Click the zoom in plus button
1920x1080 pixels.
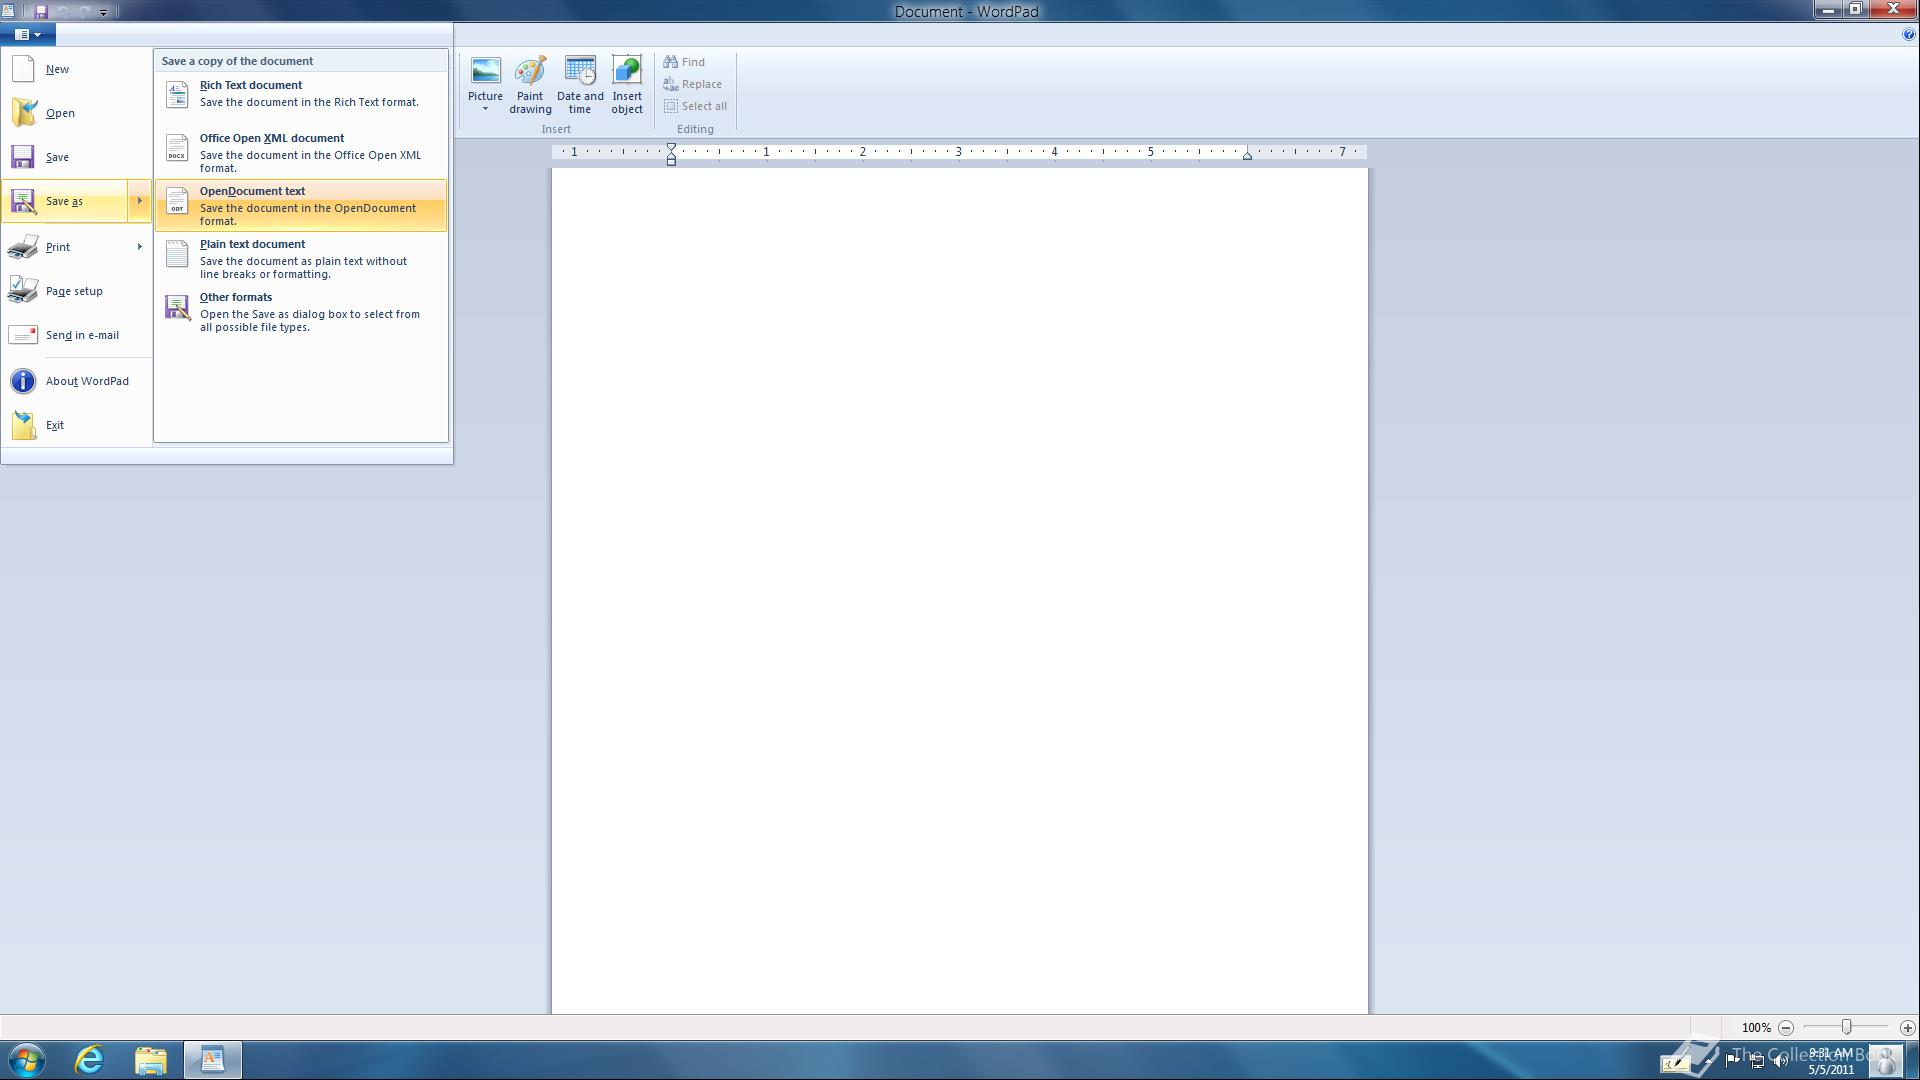click(1907, 1028)
